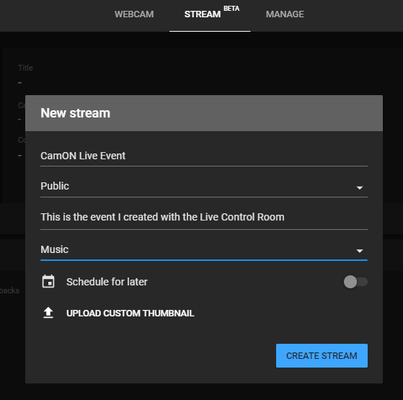
Task: Click the calendar icon beside Schedule for later
Action: (x=48, y=282)
